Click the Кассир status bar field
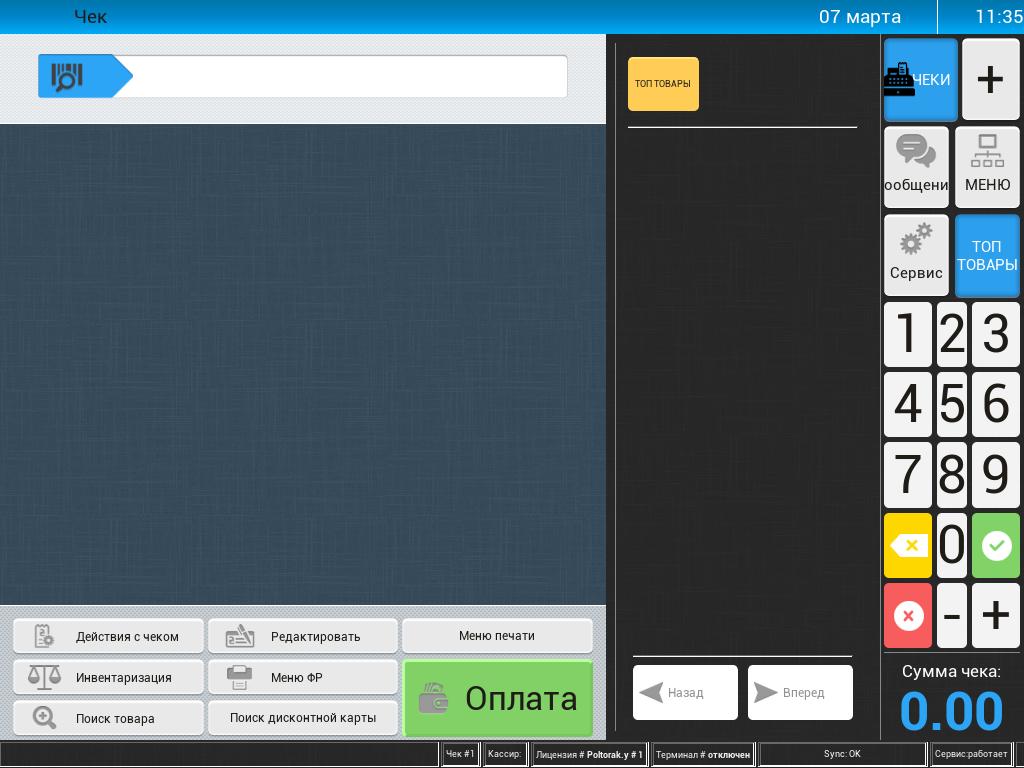The height and width of the screenshot is (768, 1024). coord(505,754)
